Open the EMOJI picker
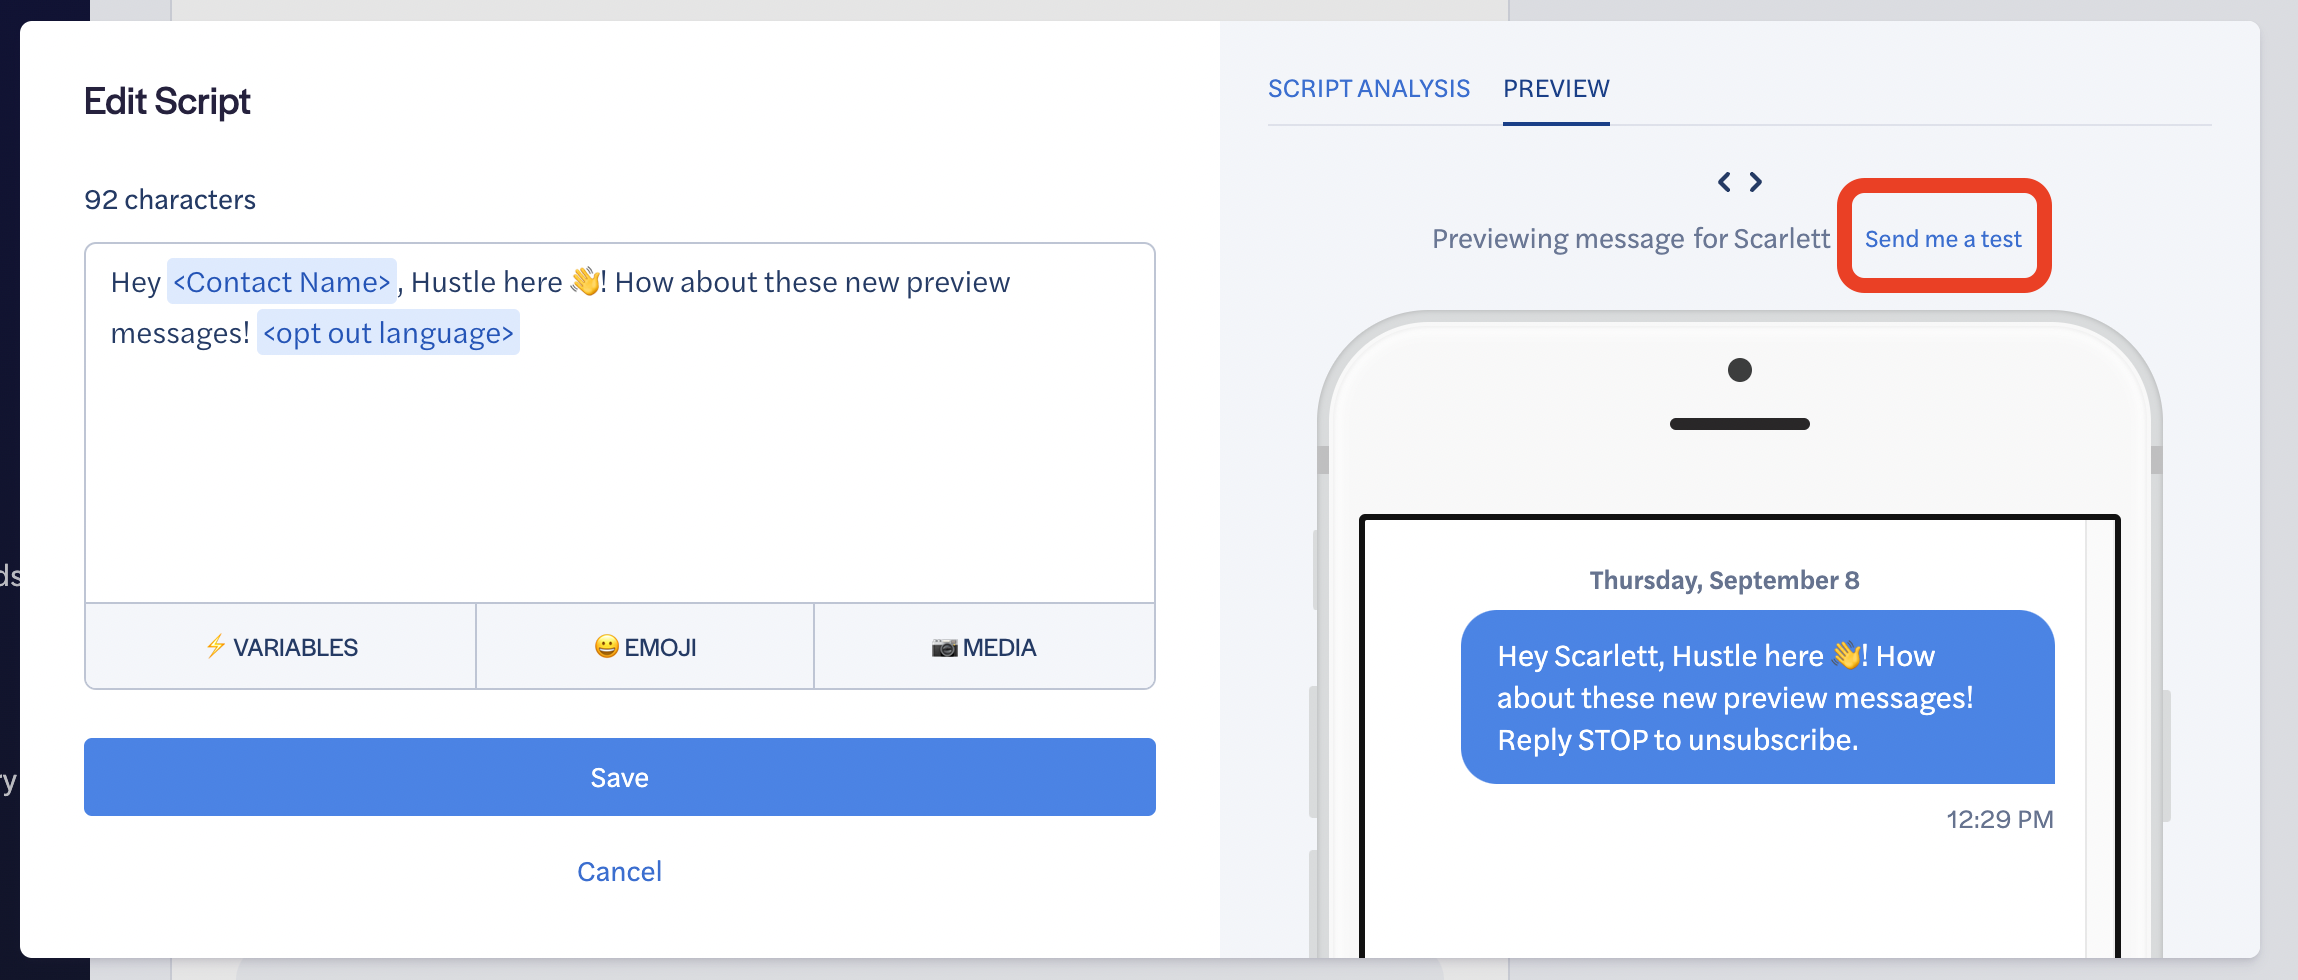The width and height of the screenshot is (2298, 980). [645, 646]
